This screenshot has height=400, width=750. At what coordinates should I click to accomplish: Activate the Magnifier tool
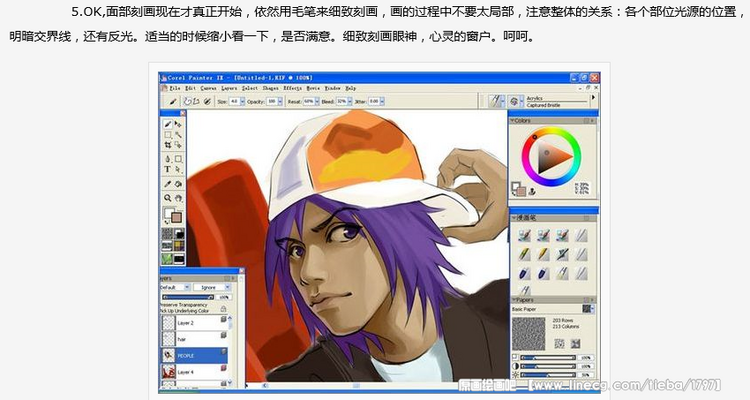pos(168,198)
